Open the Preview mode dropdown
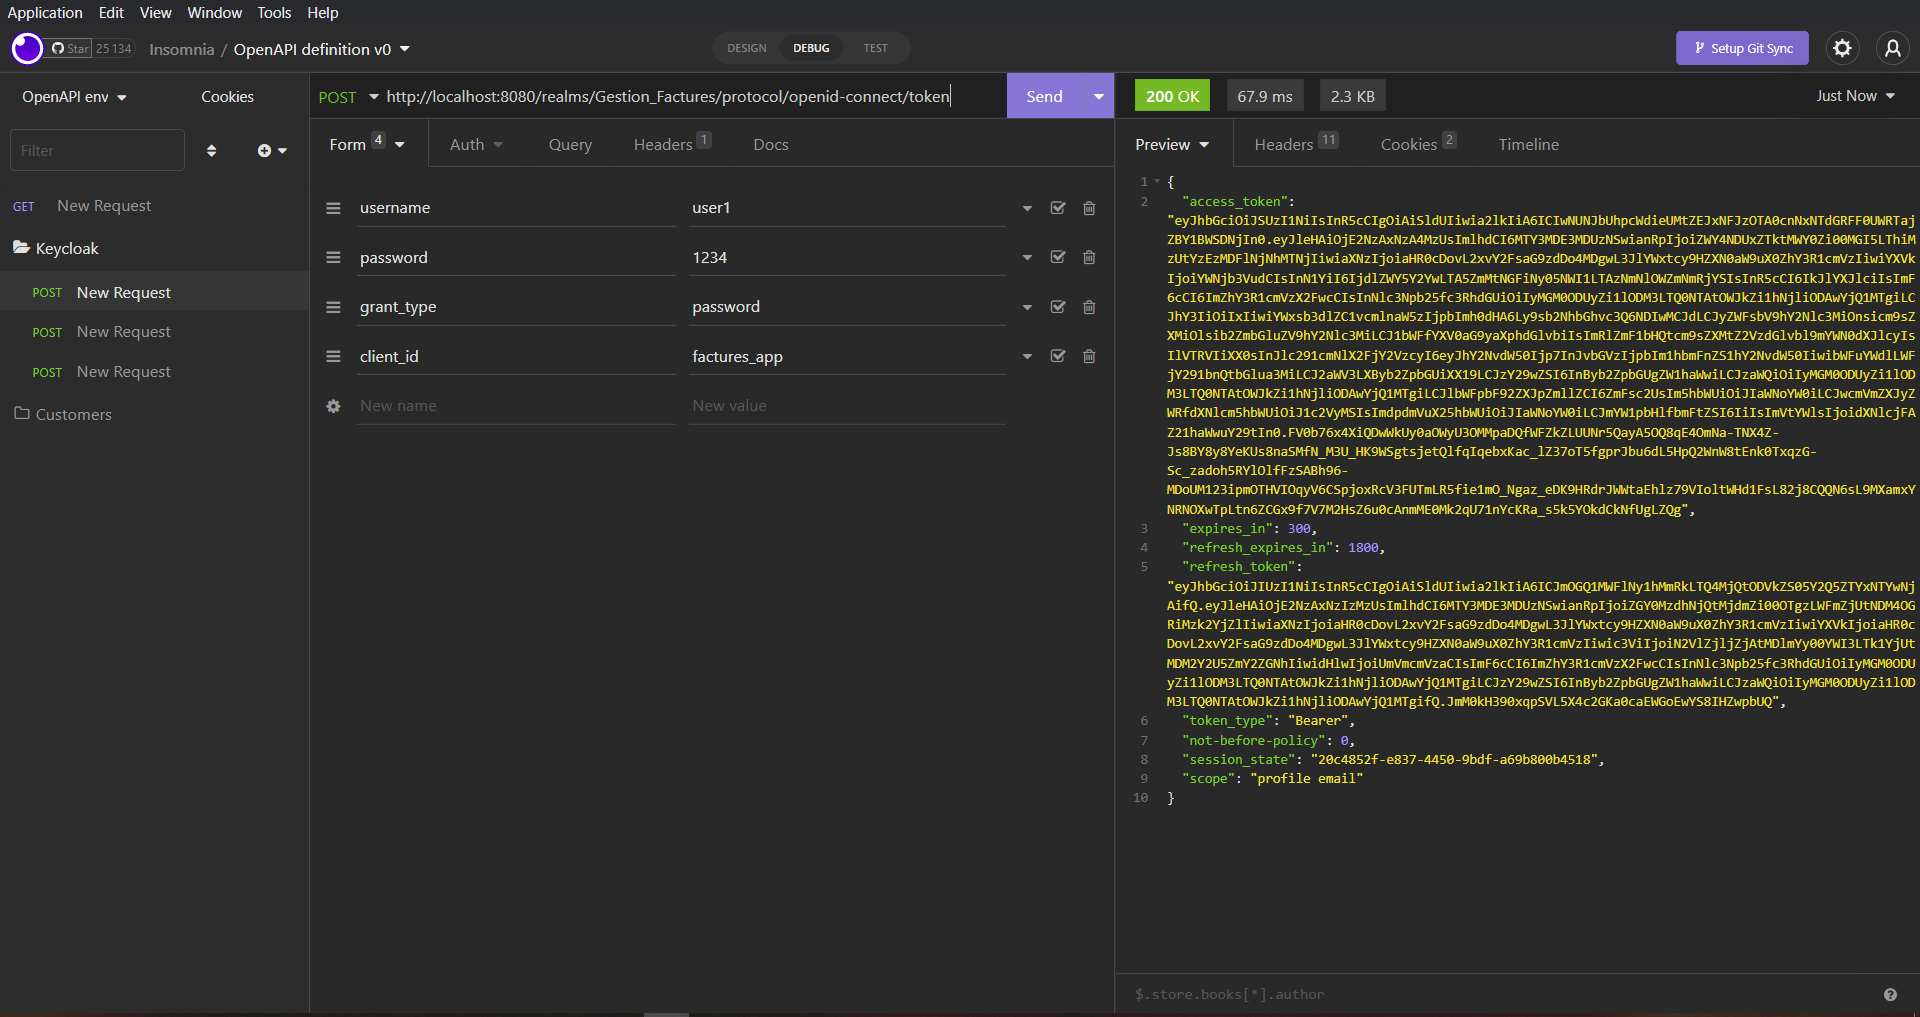1920x1017 pixels. click(1171, 144)
